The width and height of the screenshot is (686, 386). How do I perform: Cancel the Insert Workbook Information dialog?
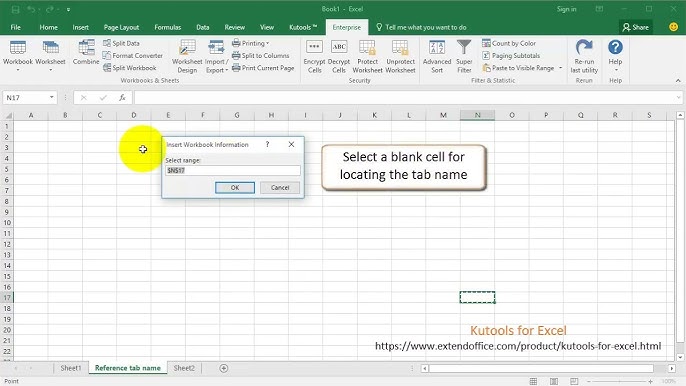[x=280, y=188]
